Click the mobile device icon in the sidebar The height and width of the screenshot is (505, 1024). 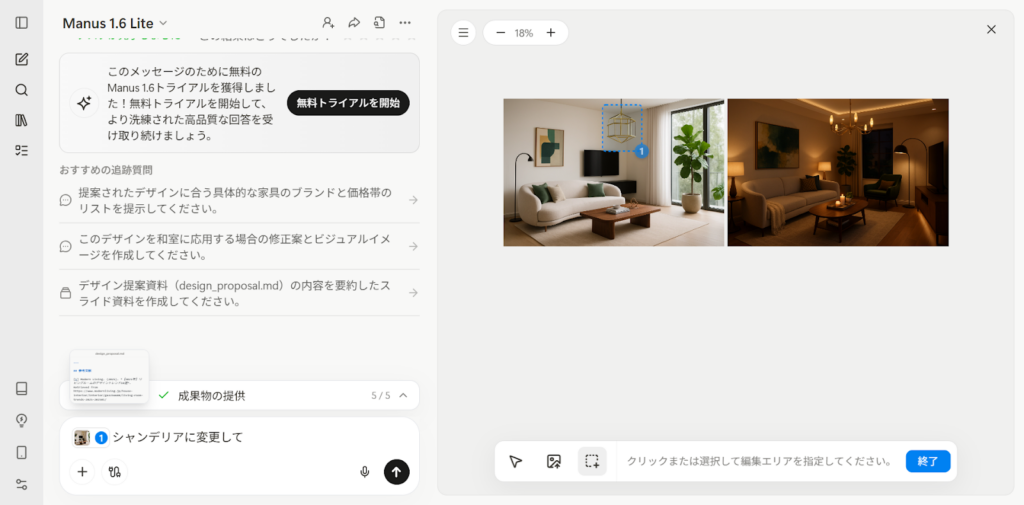pos(22,452)
